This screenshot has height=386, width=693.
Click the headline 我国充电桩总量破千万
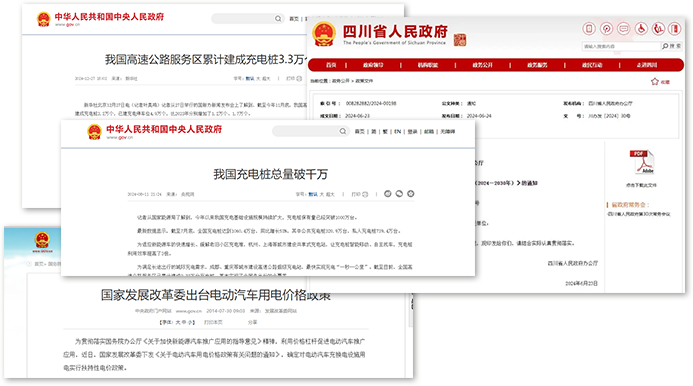270,174
